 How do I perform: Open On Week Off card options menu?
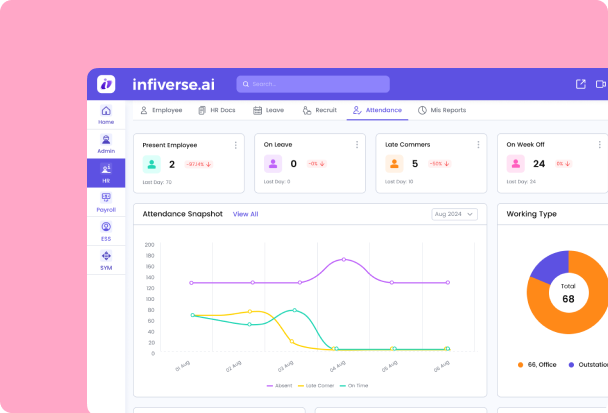599,145
